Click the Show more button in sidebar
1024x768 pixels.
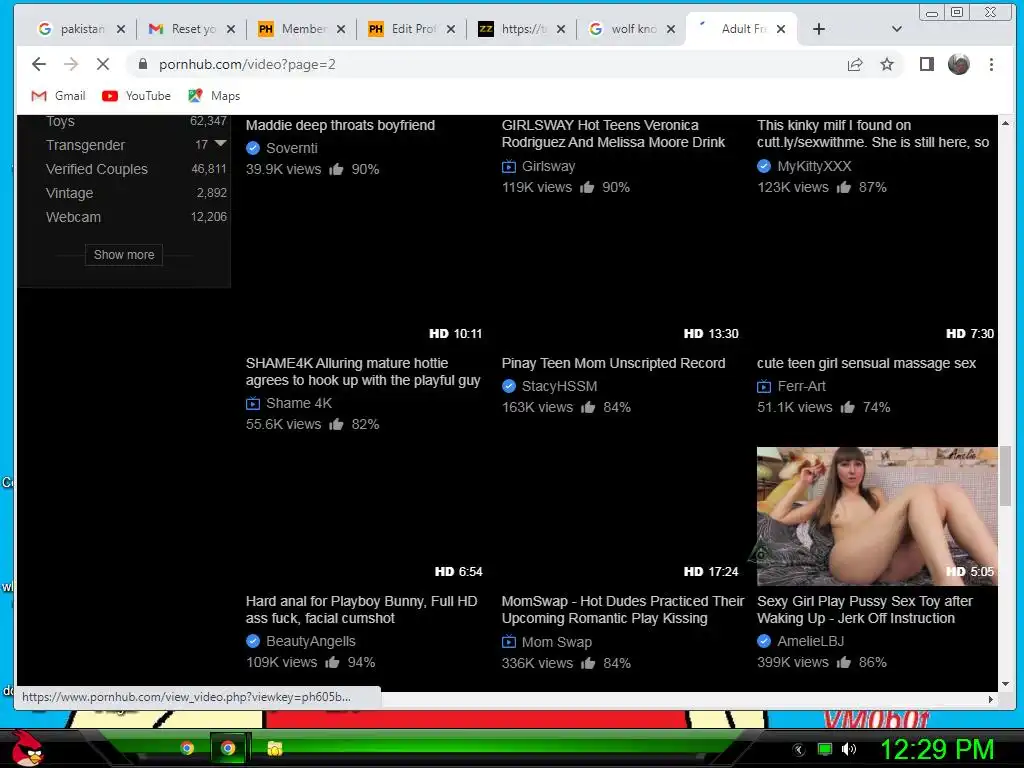pyautogui.click(x=124, y=255)
